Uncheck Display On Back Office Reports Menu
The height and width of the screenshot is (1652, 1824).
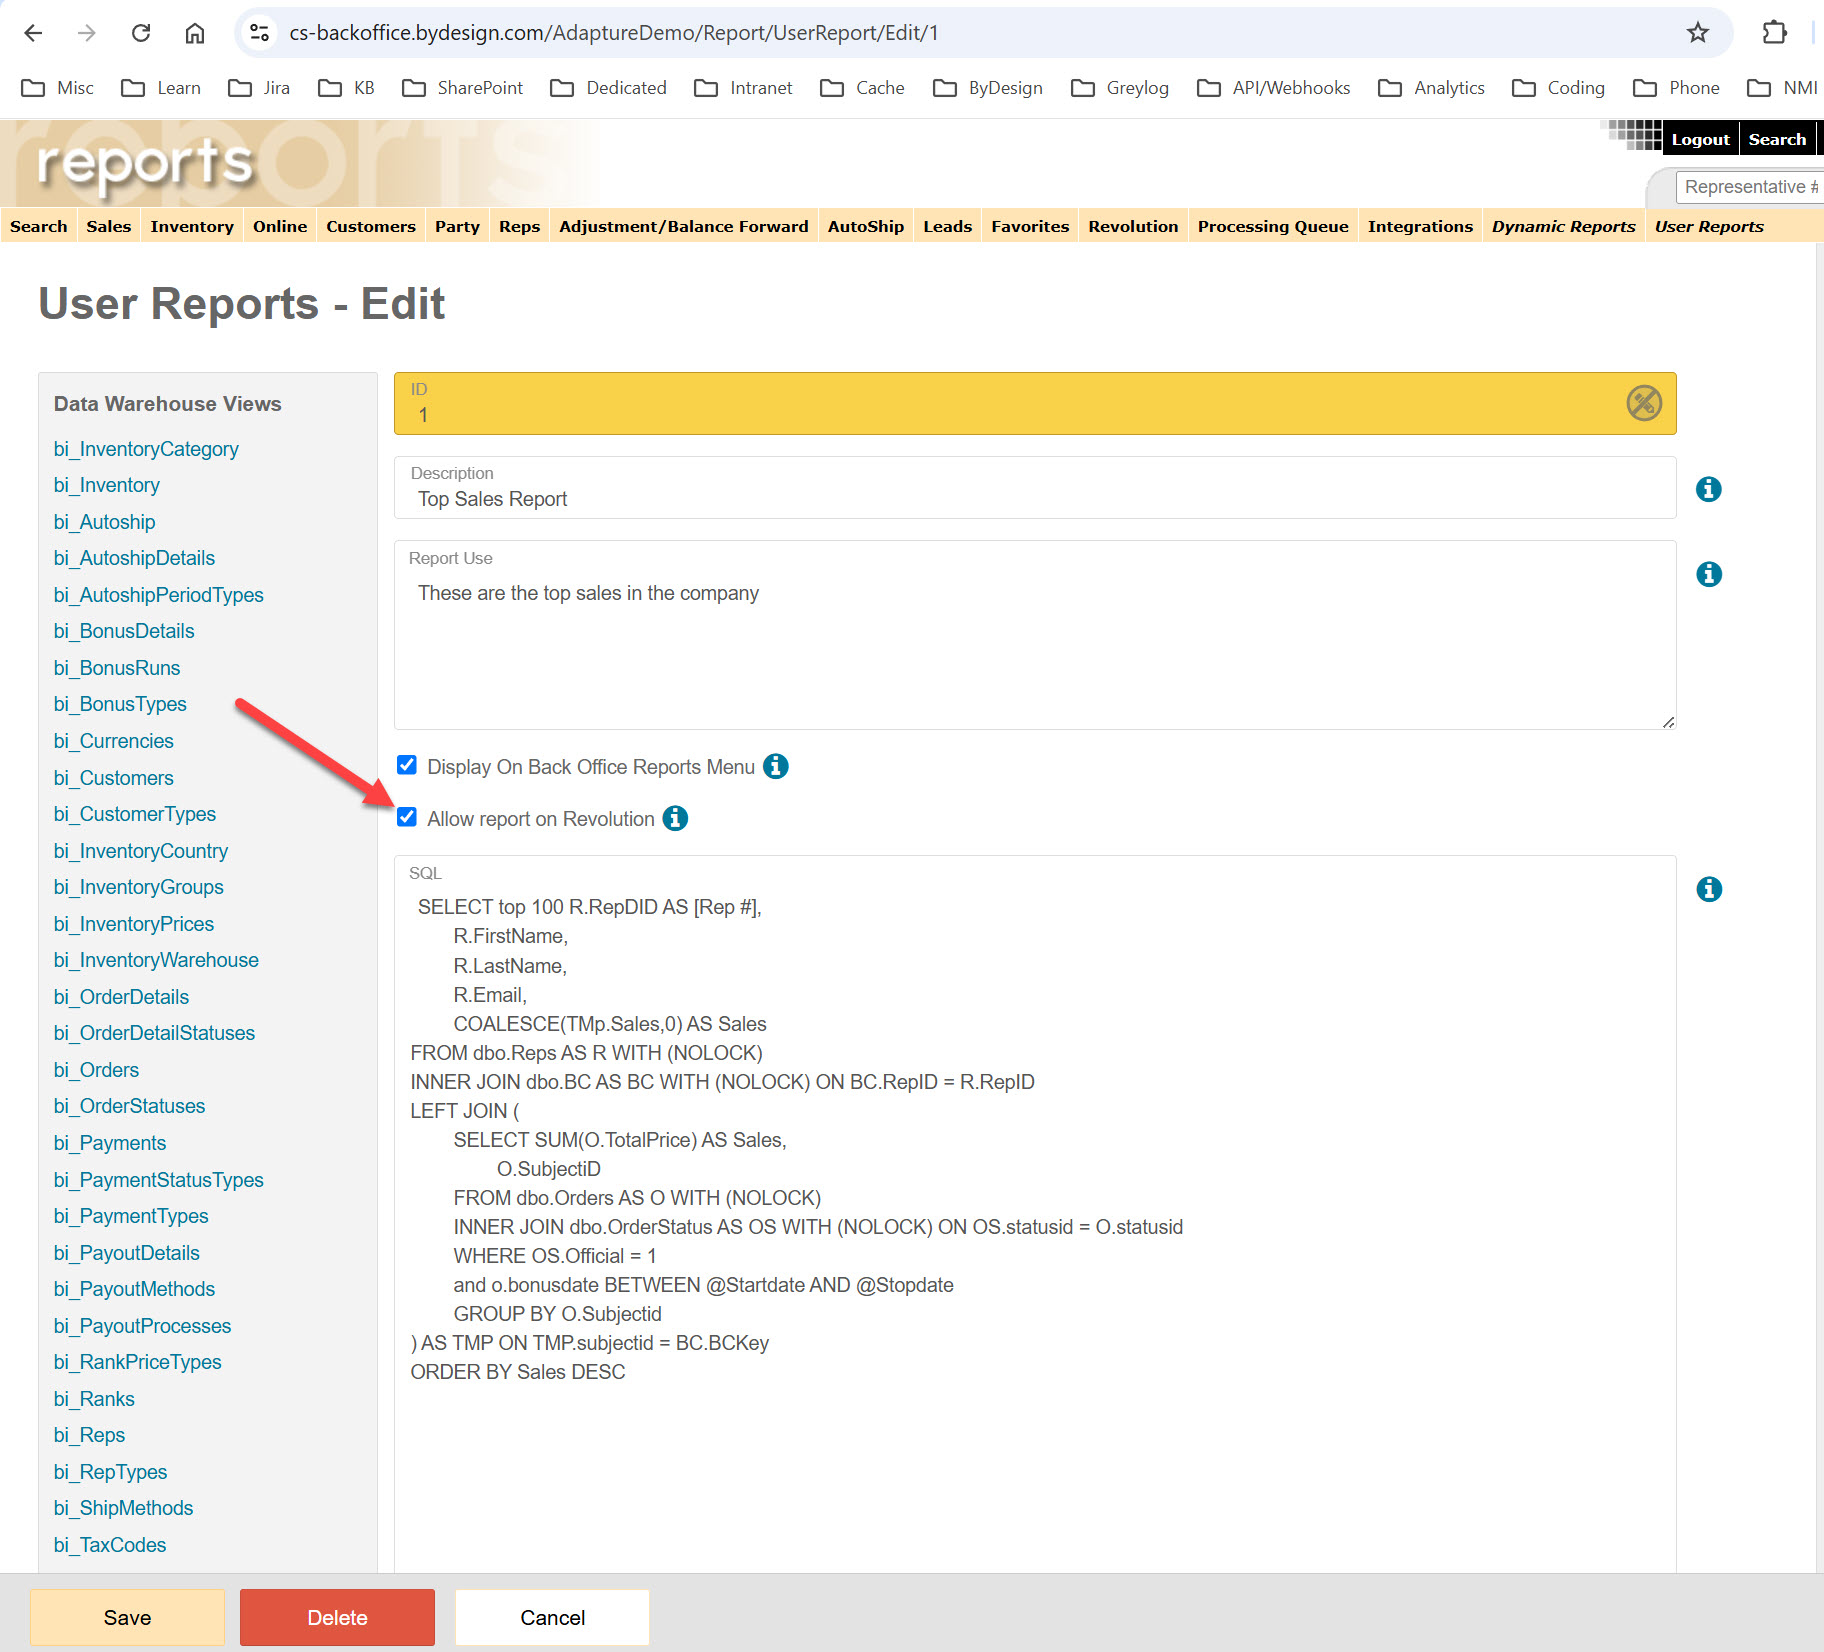tap(406, 765)
